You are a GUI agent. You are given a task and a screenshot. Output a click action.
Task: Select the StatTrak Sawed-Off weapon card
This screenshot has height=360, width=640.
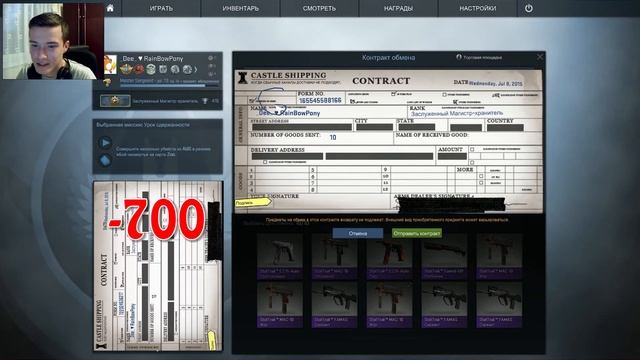(x=444, y=256)
